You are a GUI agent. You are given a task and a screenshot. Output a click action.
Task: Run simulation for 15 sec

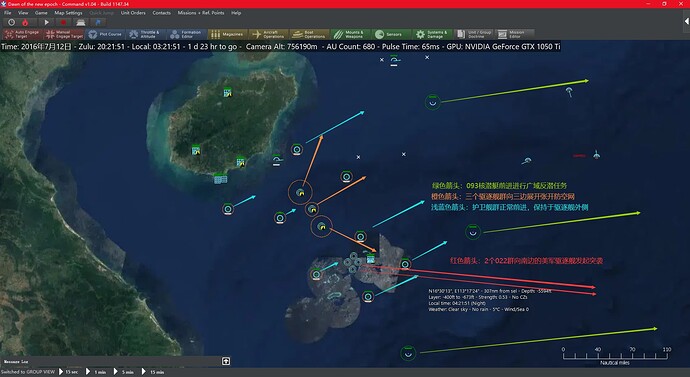(70, 372)
